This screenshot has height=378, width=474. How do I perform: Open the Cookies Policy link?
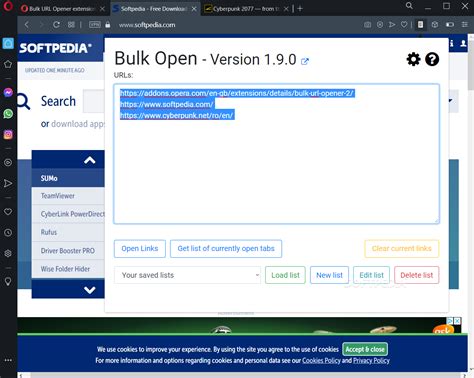pyautogui.click(x=321, y=361)
